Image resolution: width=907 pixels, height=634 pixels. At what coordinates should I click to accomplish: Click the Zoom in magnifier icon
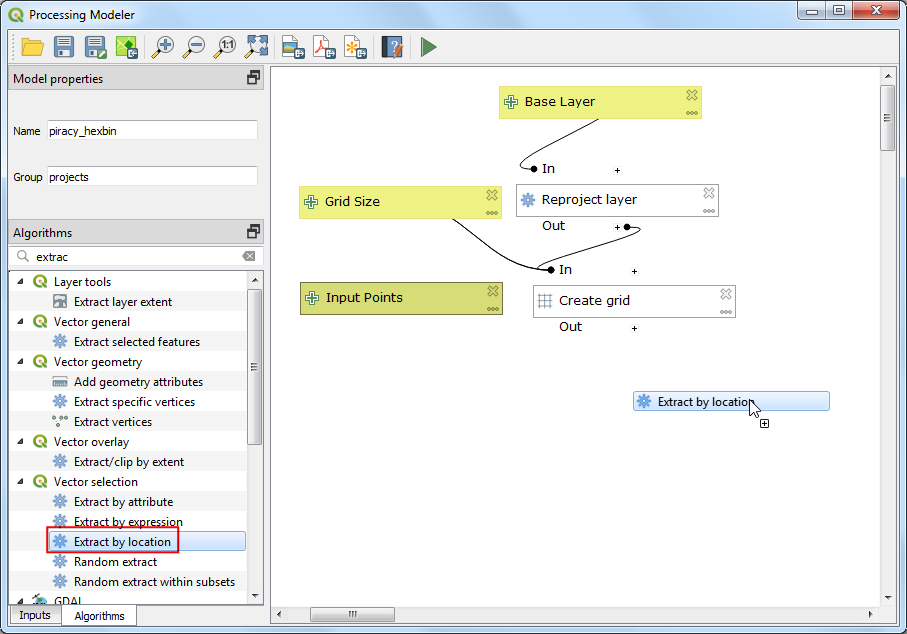[162, 46]
